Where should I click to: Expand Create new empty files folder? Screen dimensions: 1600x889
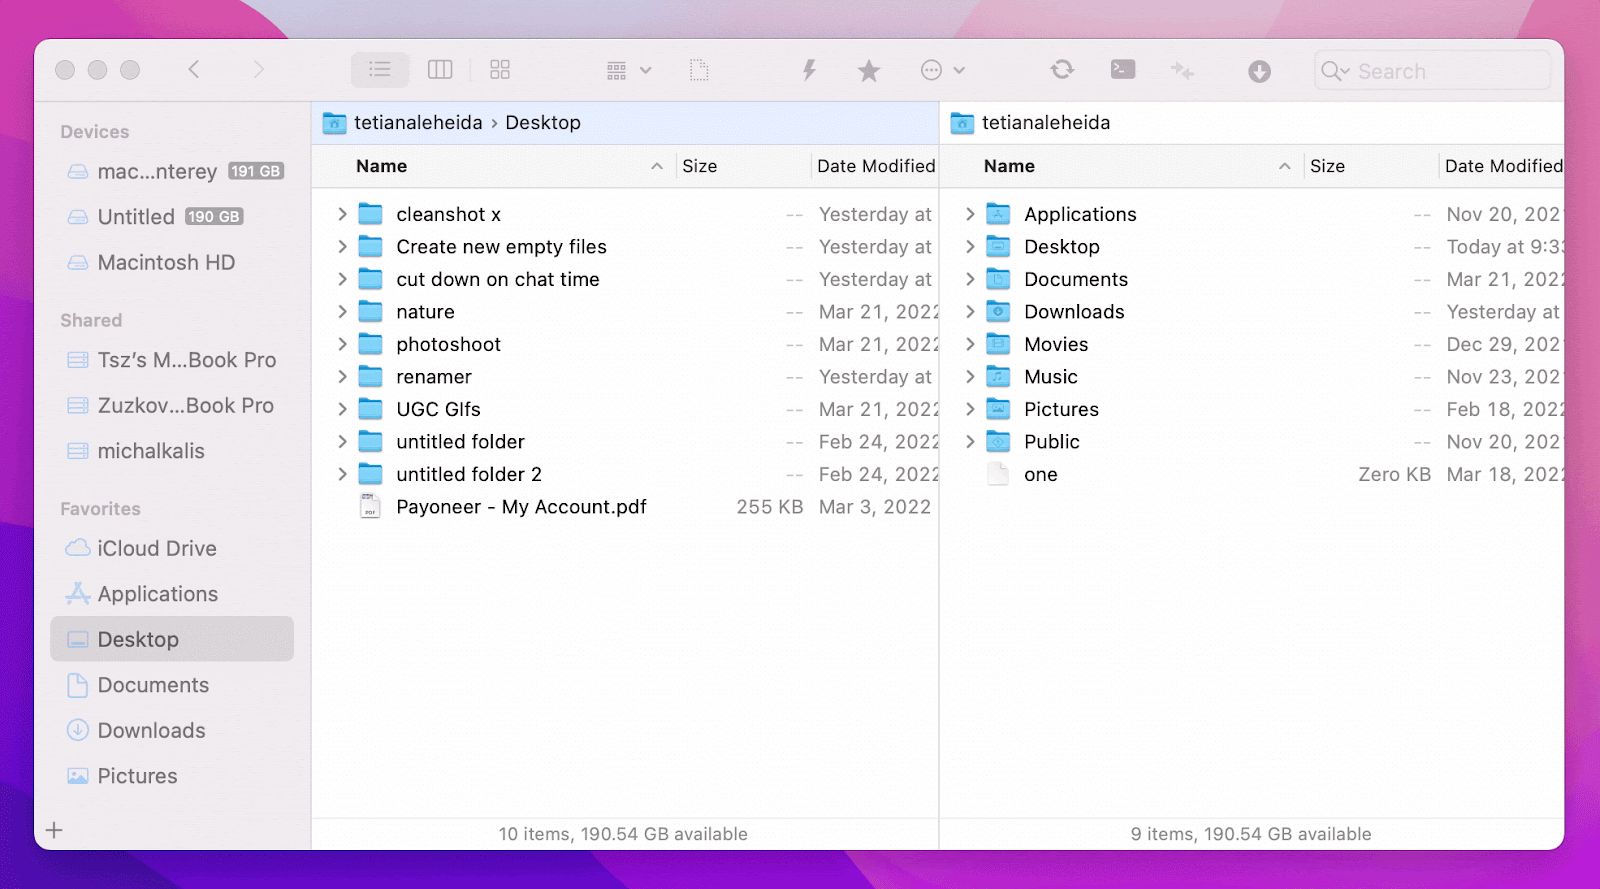pos(342,247)
